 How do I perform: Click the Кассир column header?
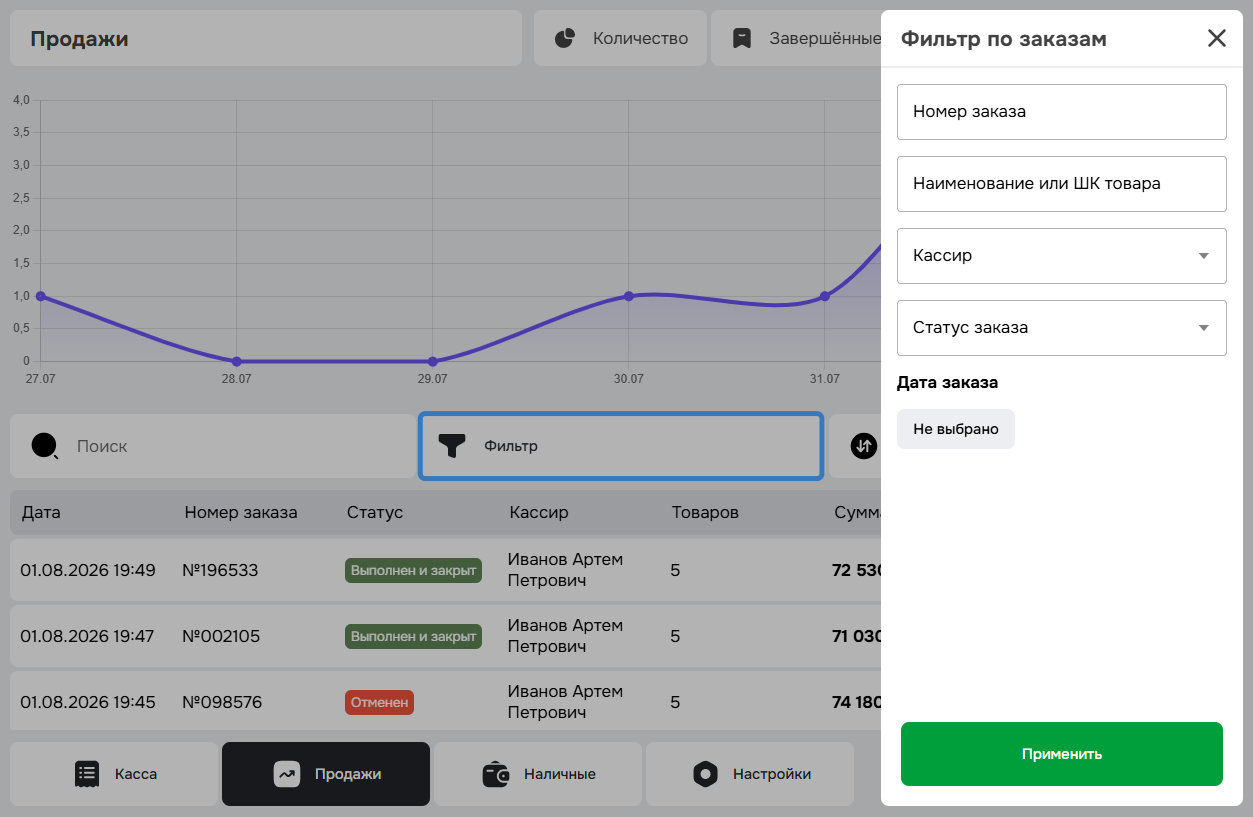click(539, 513)
